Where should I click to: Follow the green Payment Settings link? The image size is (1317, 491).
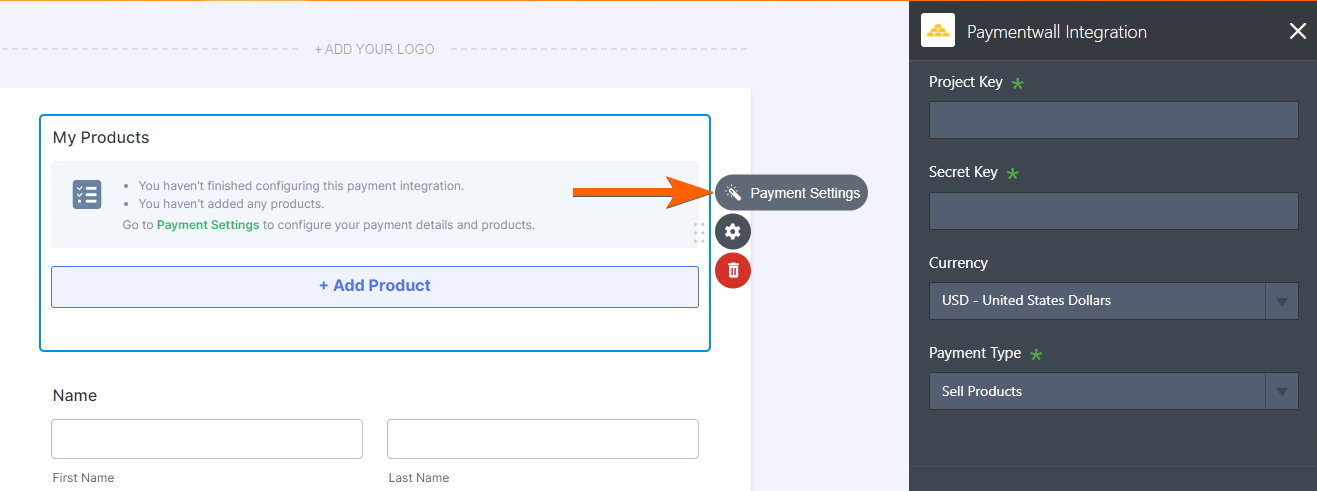[x=208, y=225]
